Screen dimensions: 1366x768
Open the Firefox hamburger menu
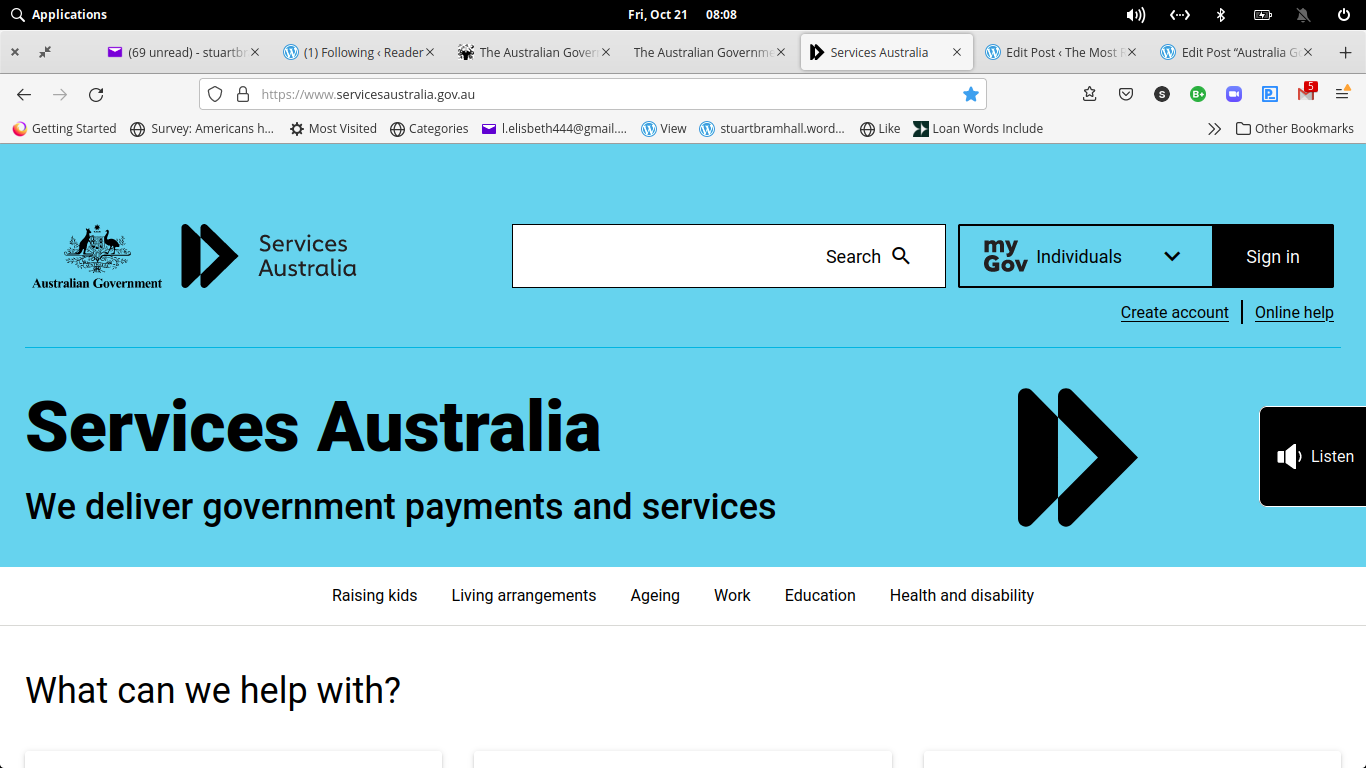[1342, 94]
